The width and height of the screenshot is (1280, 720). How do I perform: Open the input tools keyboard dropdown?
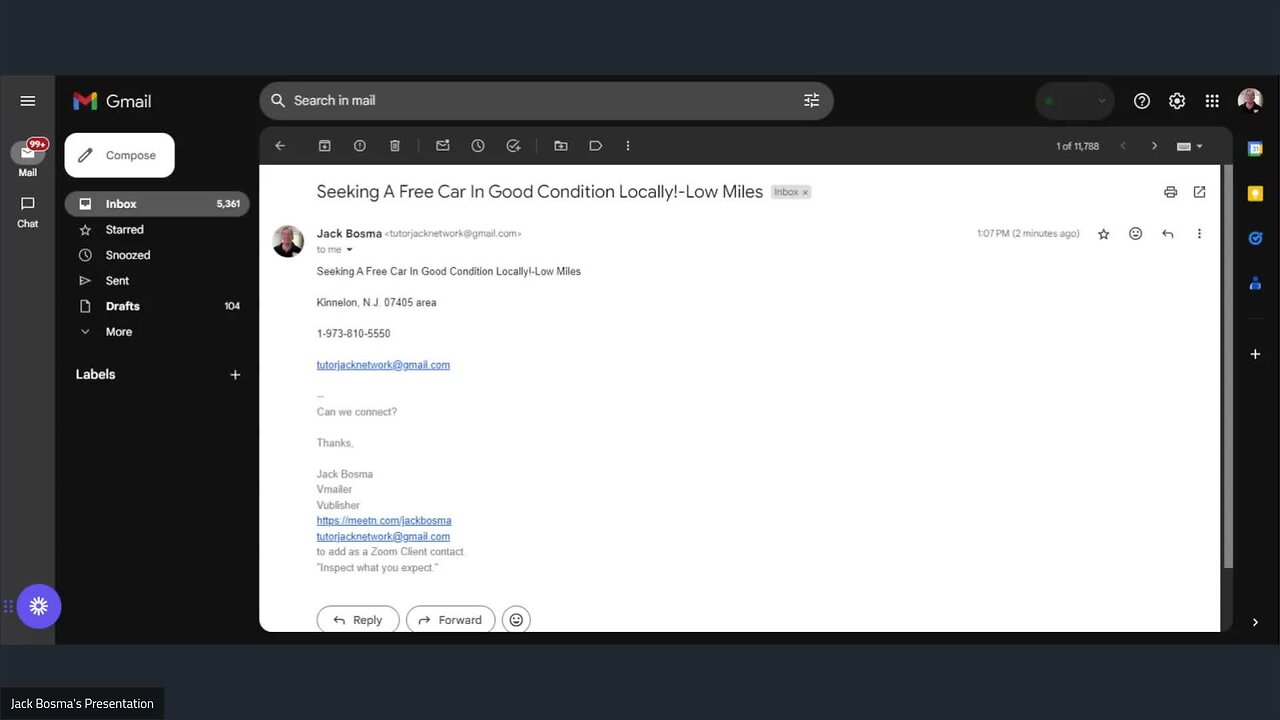click(1189, 146)
